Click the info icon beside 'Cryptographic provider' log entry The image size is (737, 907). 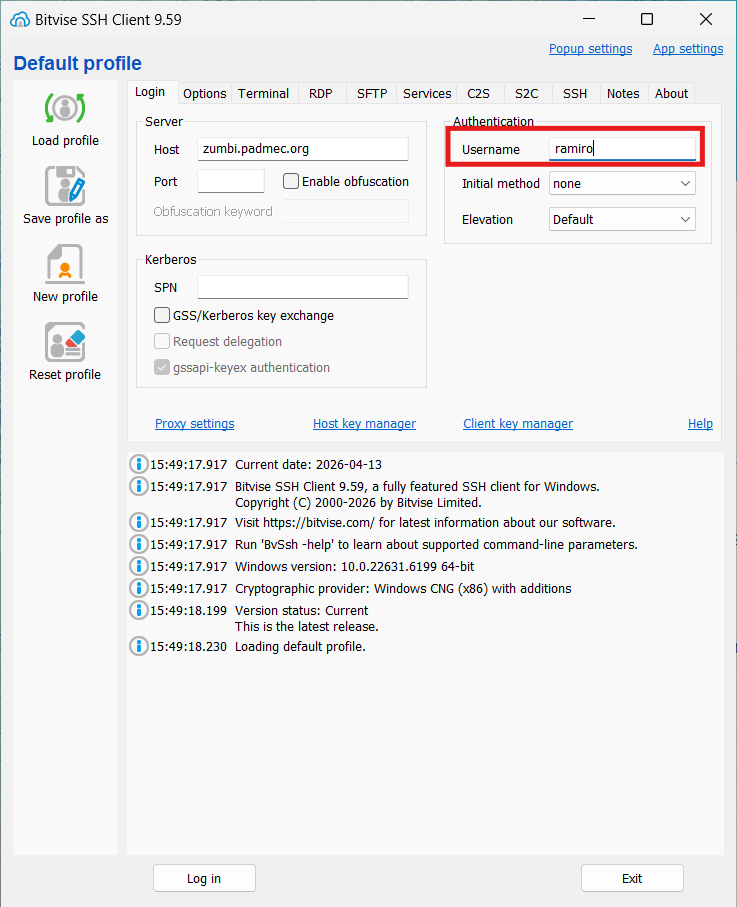tap(138, 588)
